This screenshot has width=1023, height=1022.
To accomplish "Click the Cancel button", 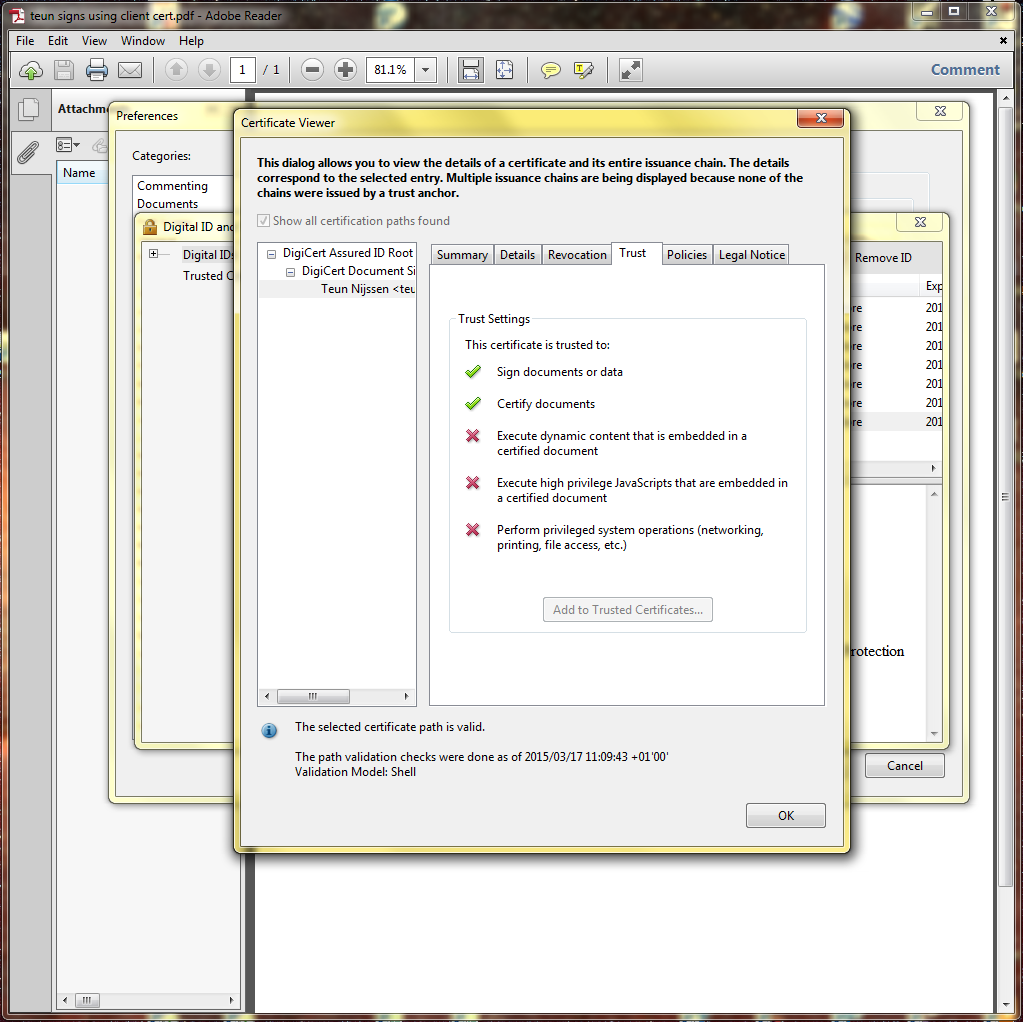I will [904, 766].
